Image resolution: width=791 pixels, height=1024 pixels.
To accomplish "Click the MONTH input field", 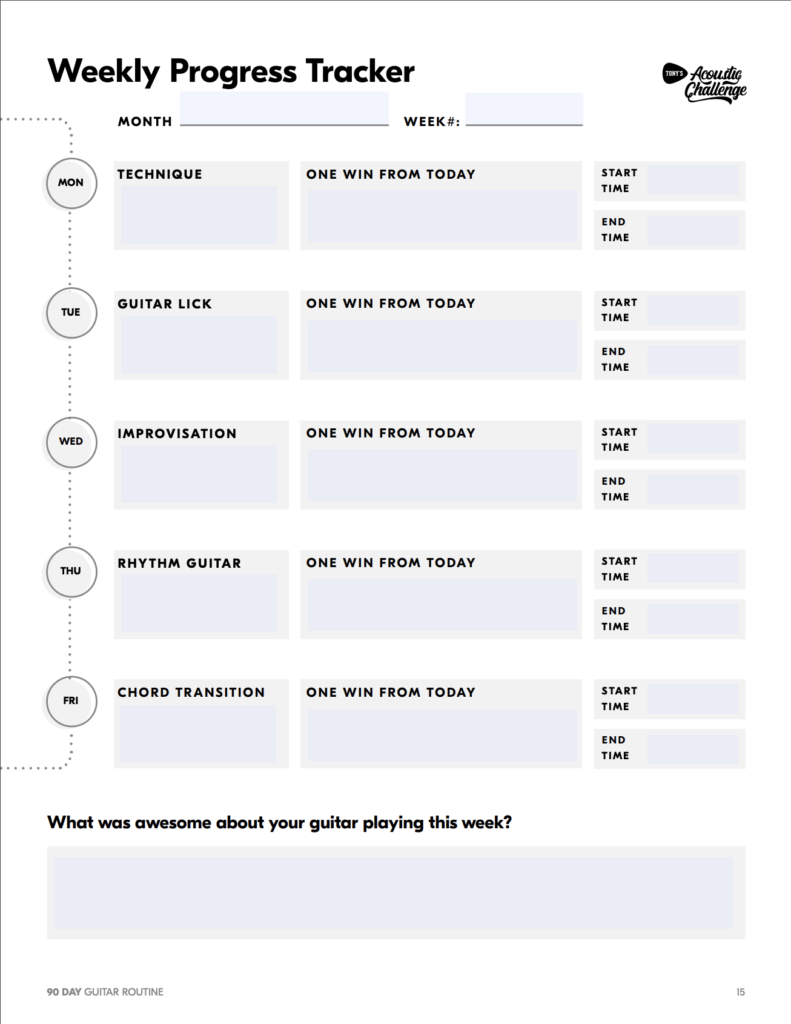I will (284, 109).
